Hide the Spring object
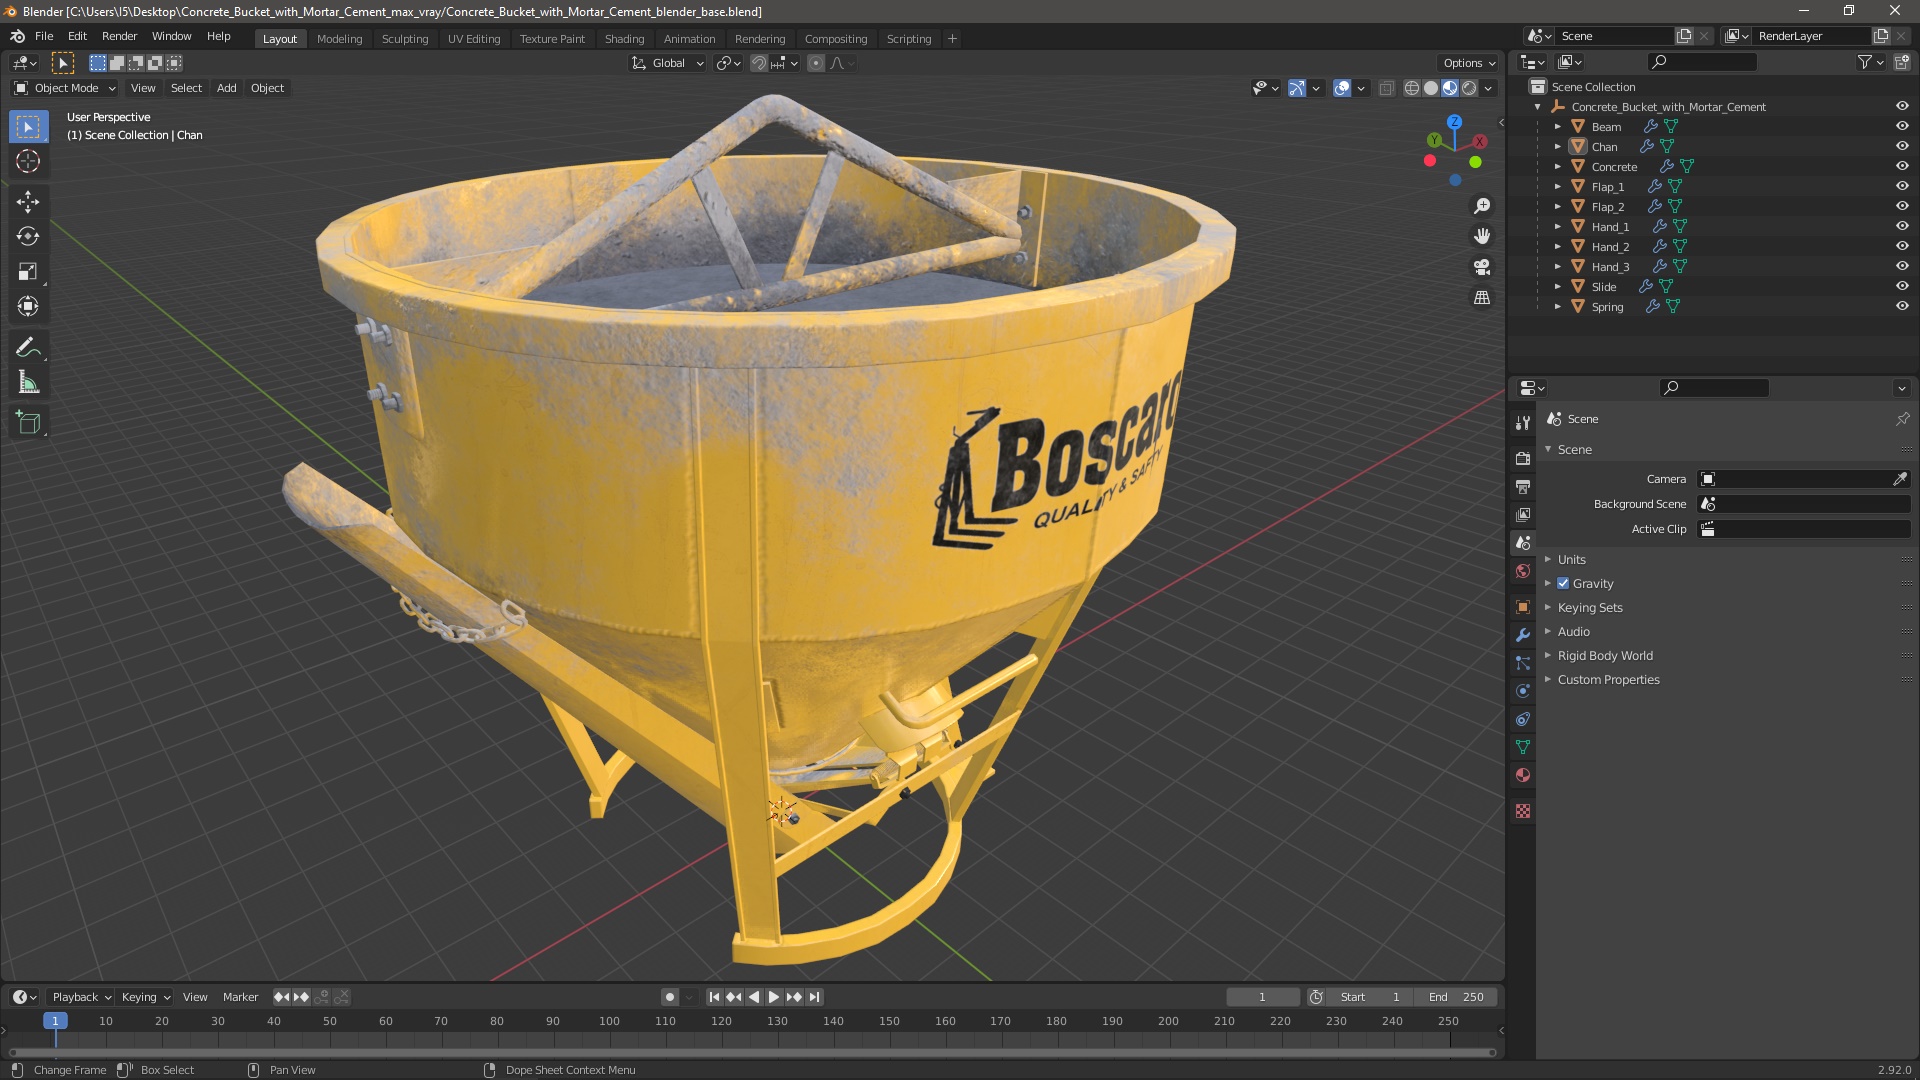This screenshot has height=1080, width=1920. (1902, 306)
